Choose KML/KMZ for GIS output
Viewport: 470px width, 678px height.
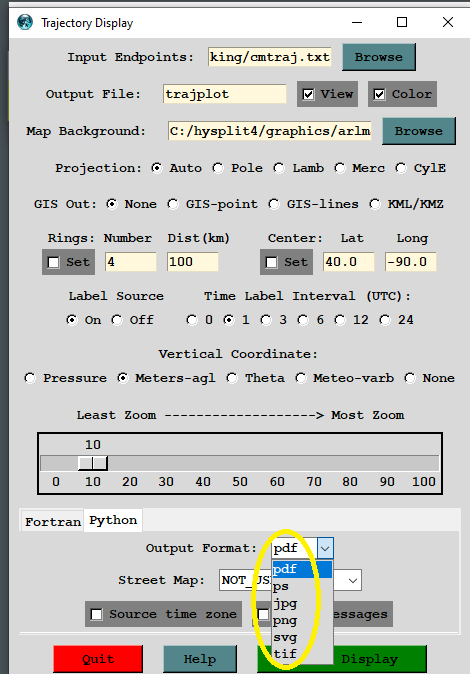(x=374, y=204)
